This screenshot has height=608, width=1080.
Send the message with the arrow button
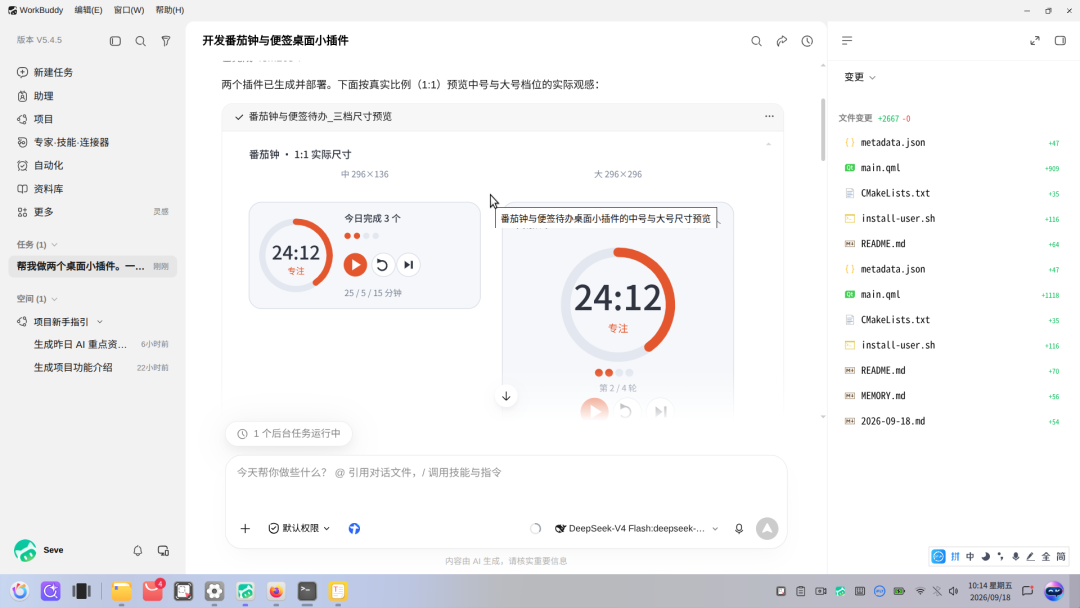coord(767,529)
